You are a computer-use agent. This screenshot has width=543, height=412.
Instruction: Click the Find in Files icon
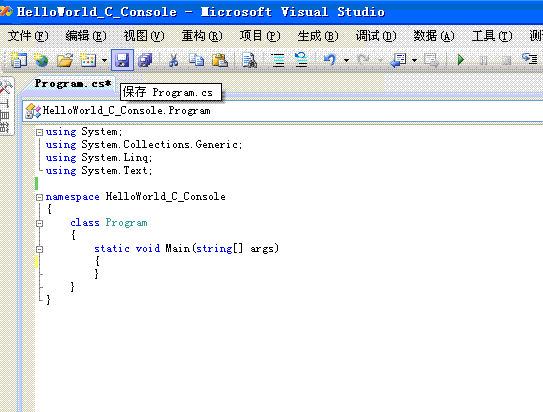coord(249,60)
